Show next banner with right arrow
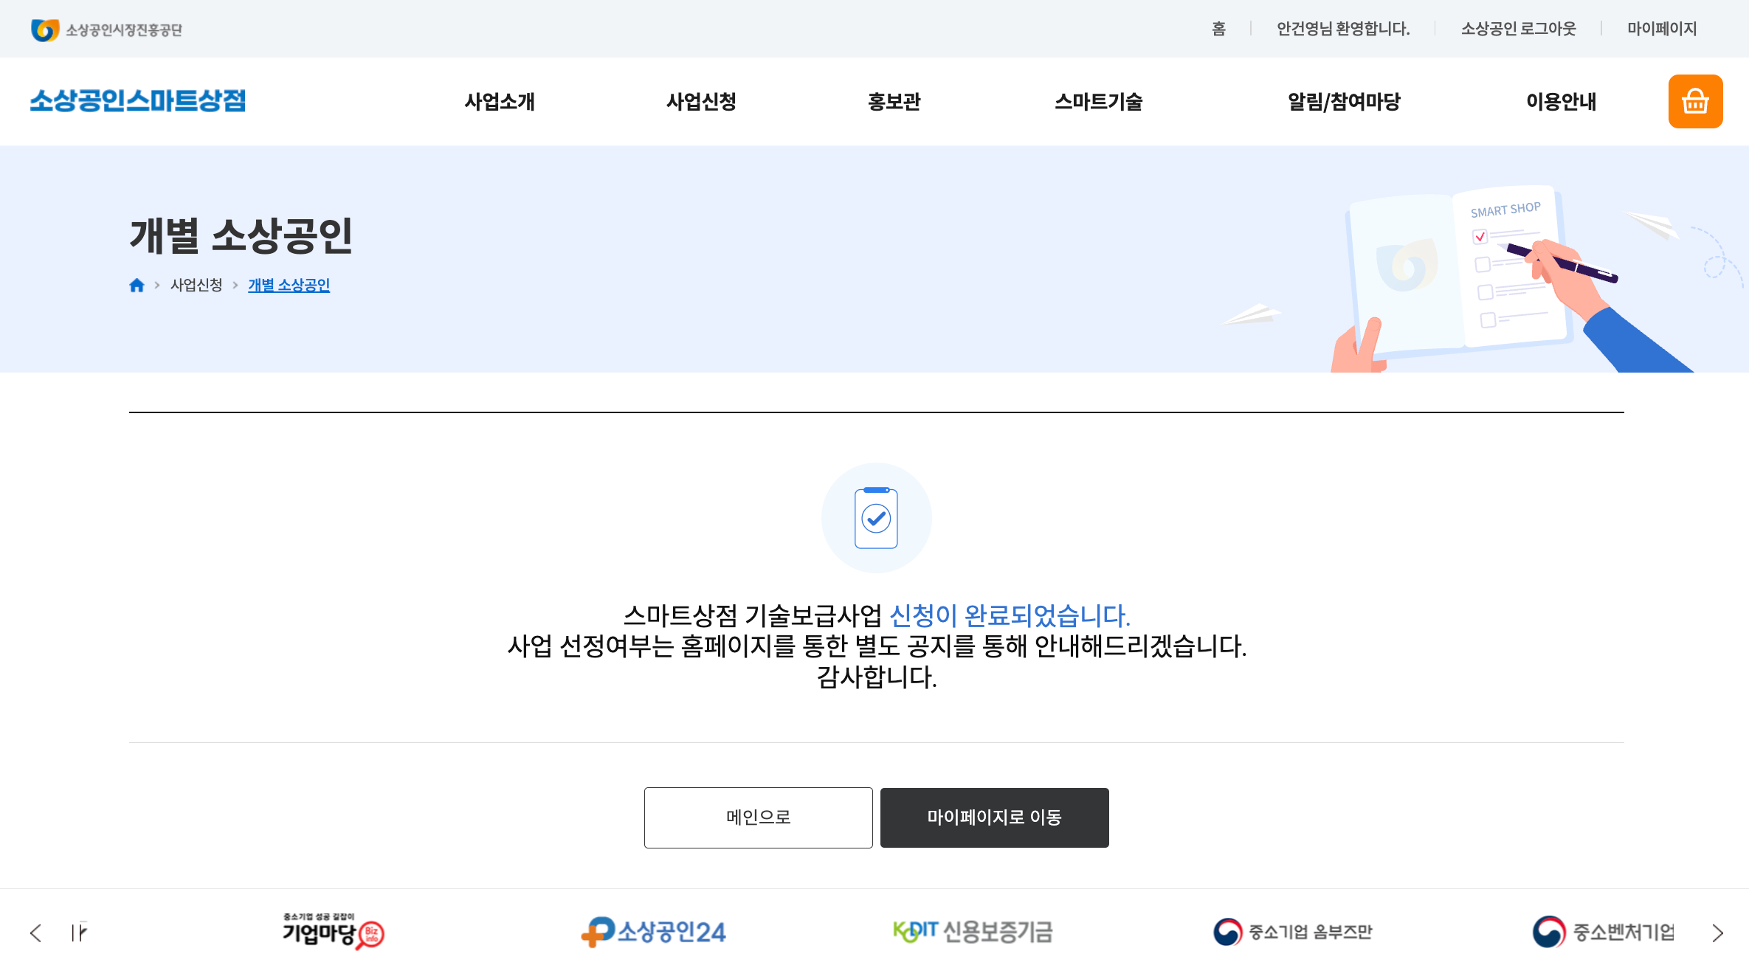This screenshot has width=1750, height=968. [x=1717, y=933]
